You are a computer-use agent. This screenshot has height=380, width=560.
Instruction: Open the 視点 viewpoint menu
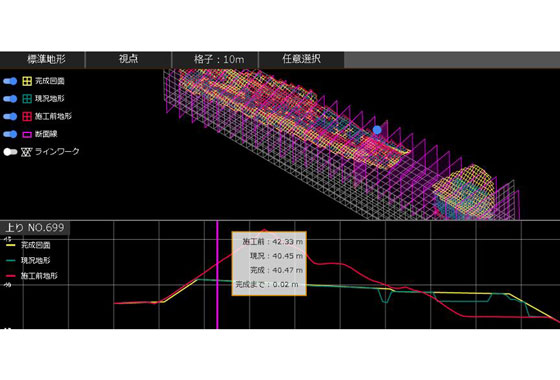click(129, 59)
